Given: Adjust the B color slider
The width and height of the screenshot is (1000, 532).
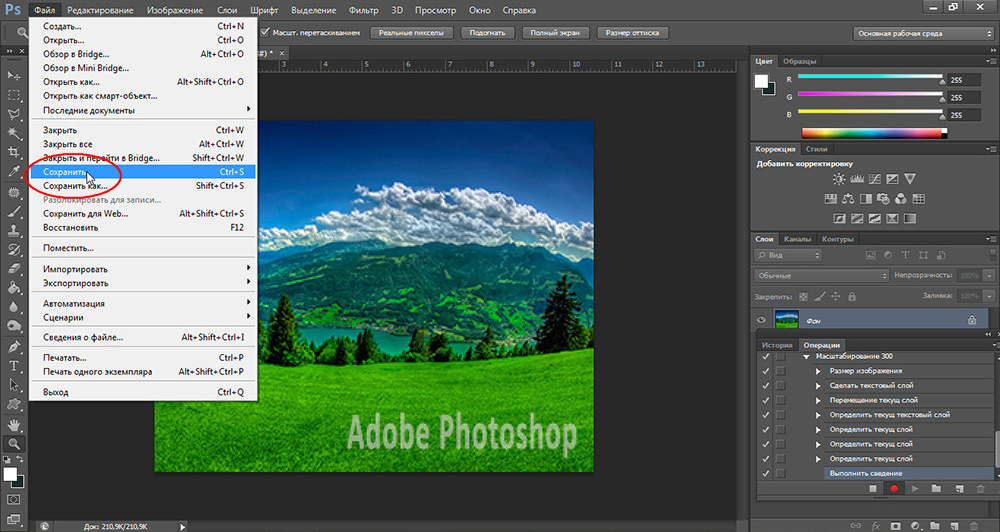Looking at the screenshot, I should pos(871,113).
